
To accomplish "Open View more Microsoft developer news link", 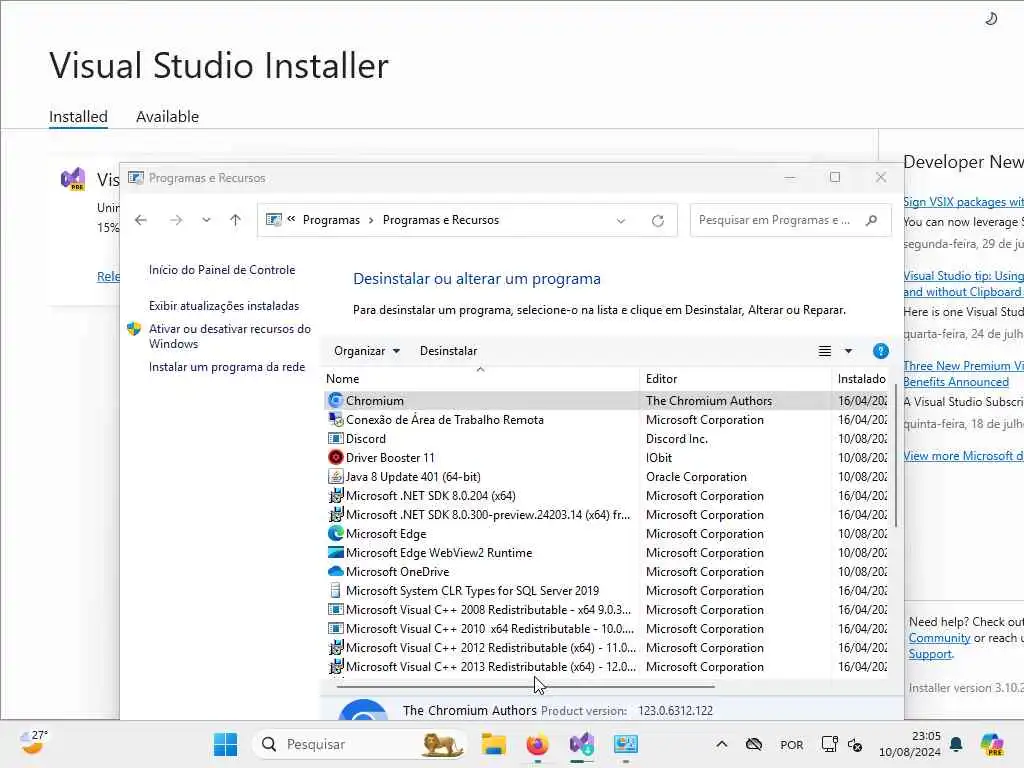I will pyautogui.click(x=963, y=456).
